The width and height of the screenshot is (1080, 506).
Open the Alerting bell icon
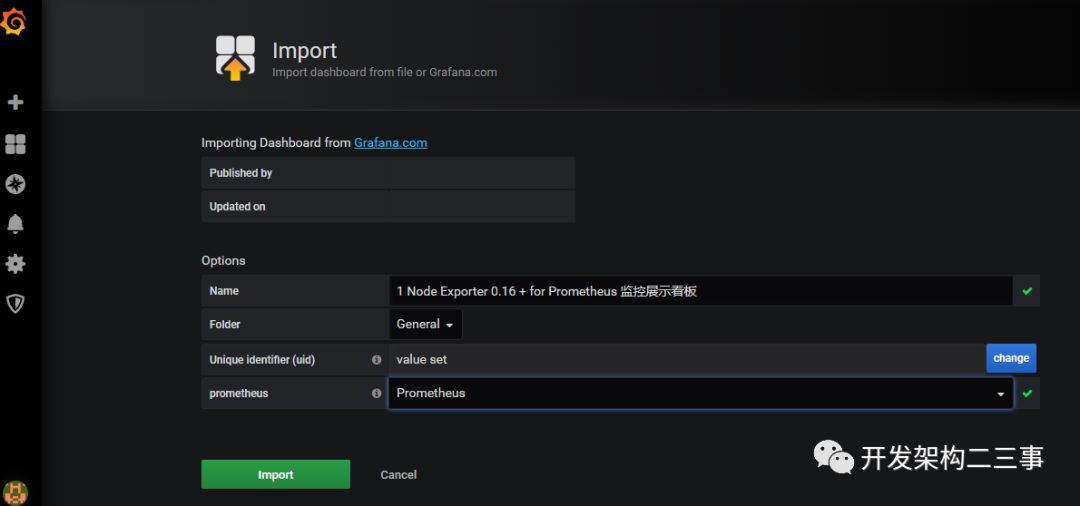click(x=15, y=224)
